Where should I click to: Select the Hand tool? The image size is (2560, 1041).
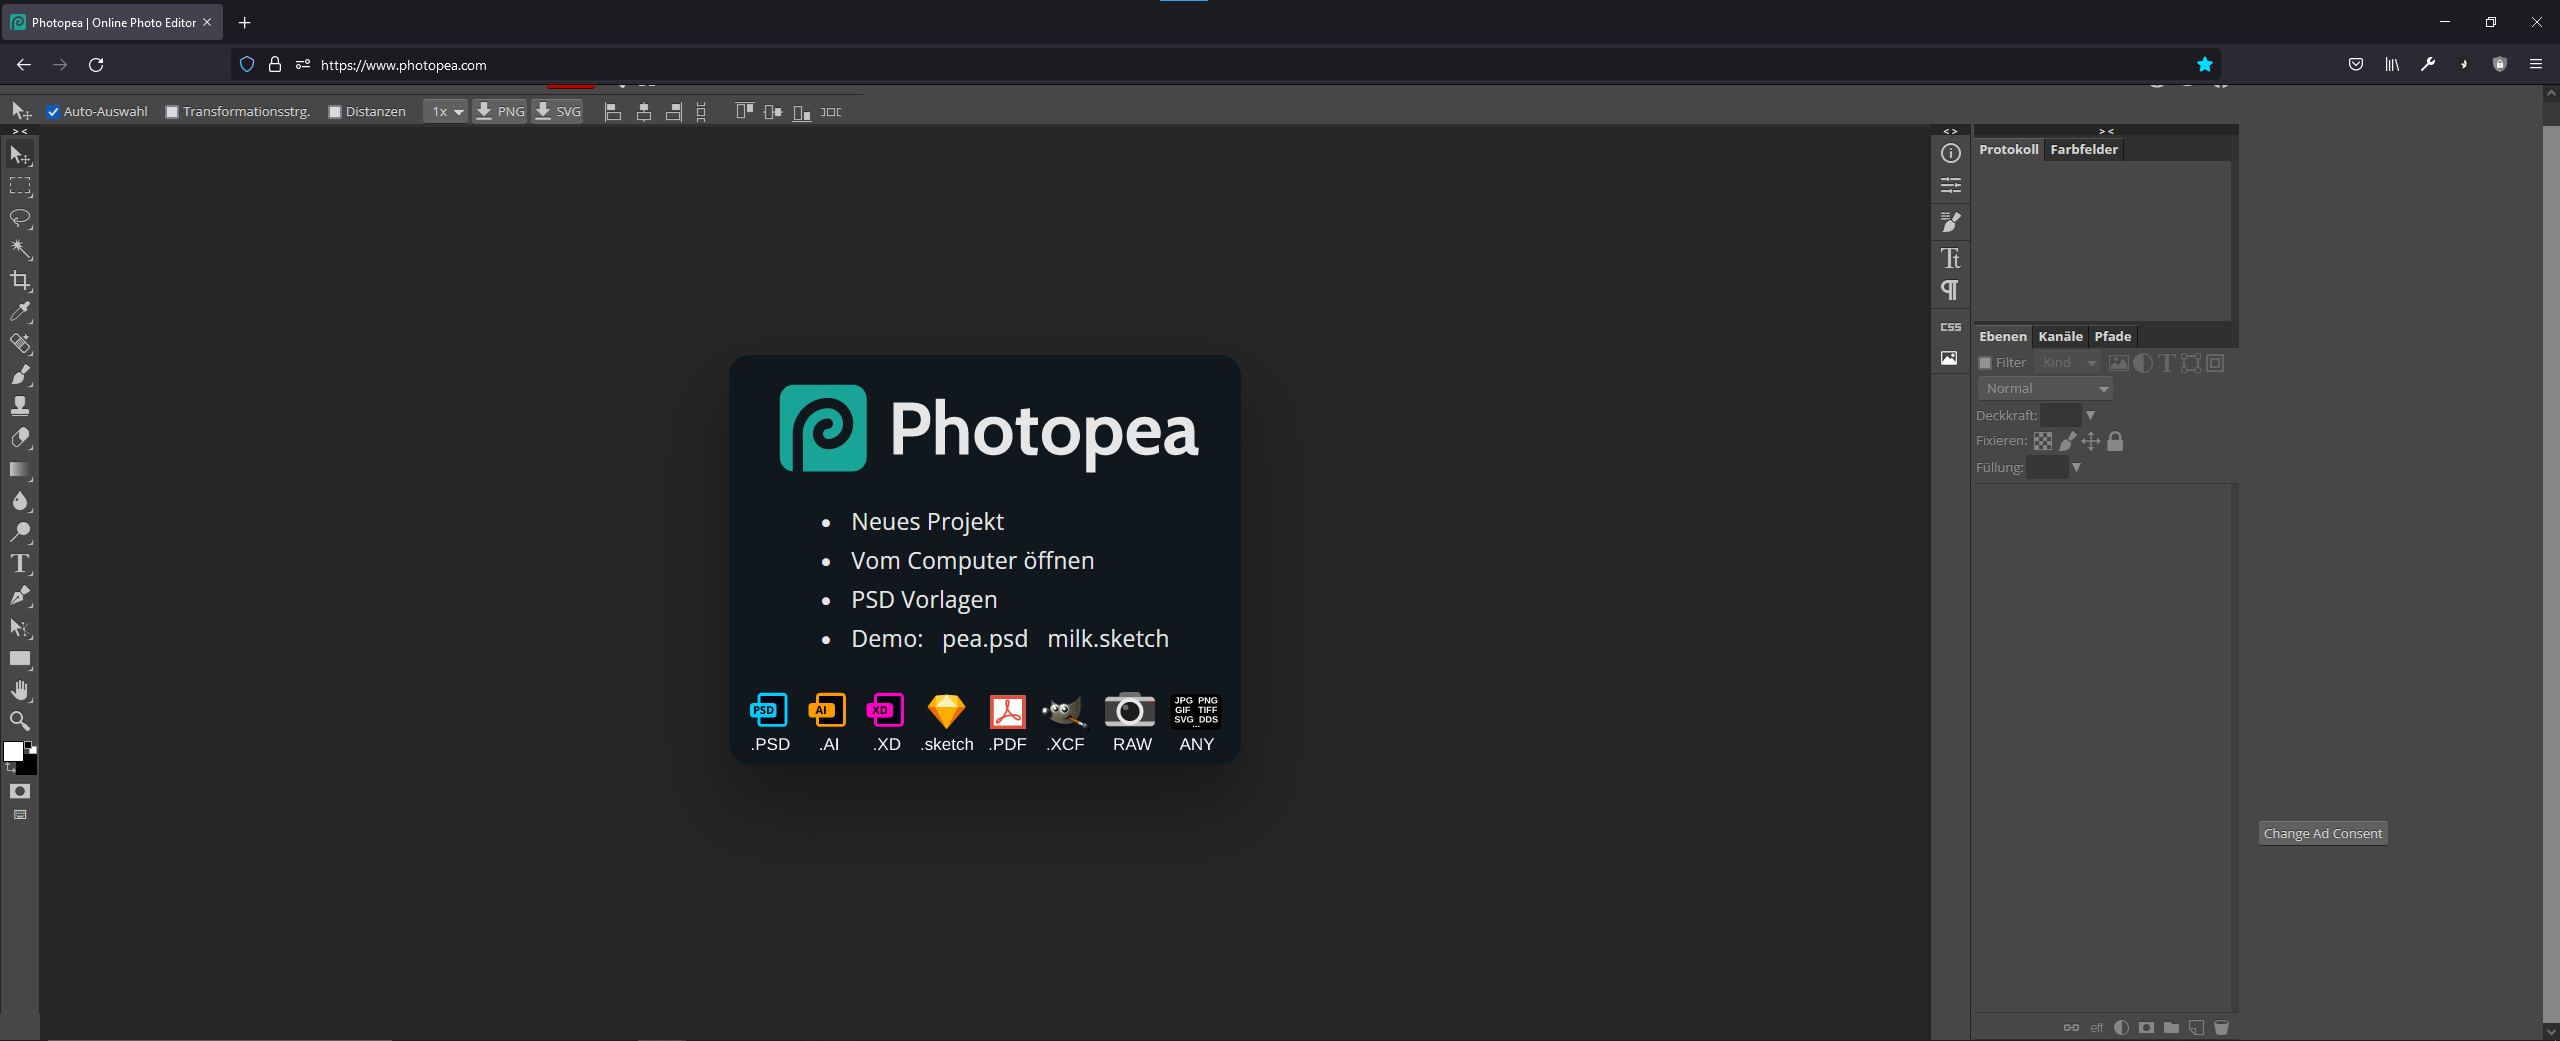coord(20,689)
